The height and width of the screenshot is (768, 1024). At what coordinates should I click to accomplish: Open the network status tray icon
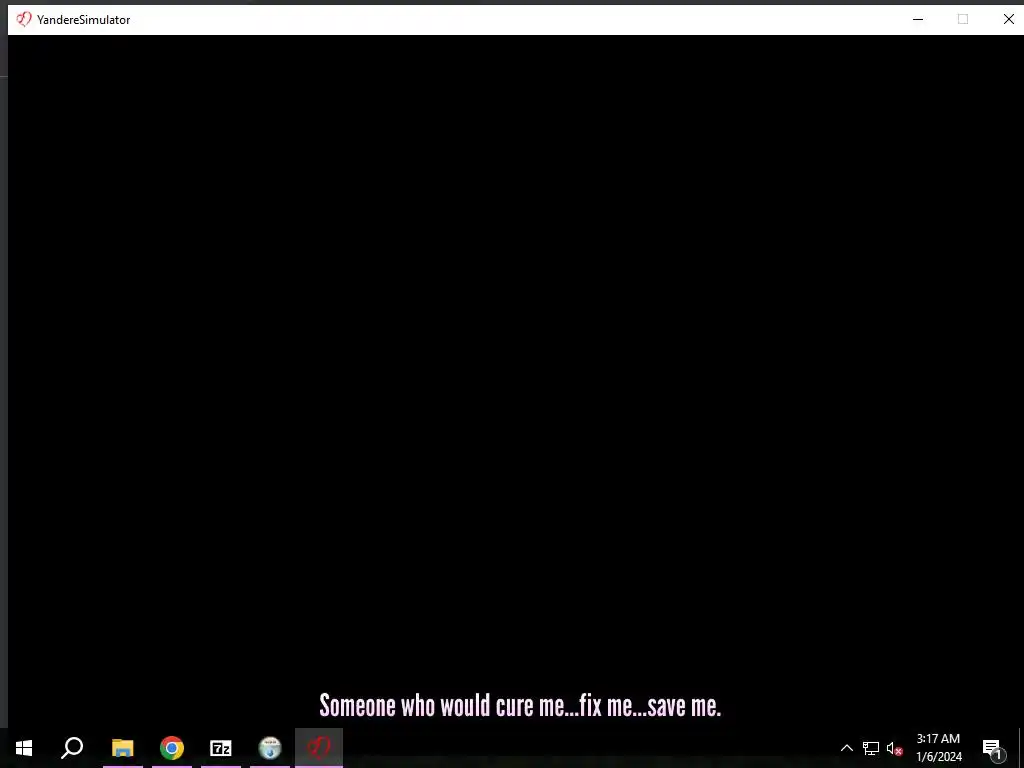[871, 748]
